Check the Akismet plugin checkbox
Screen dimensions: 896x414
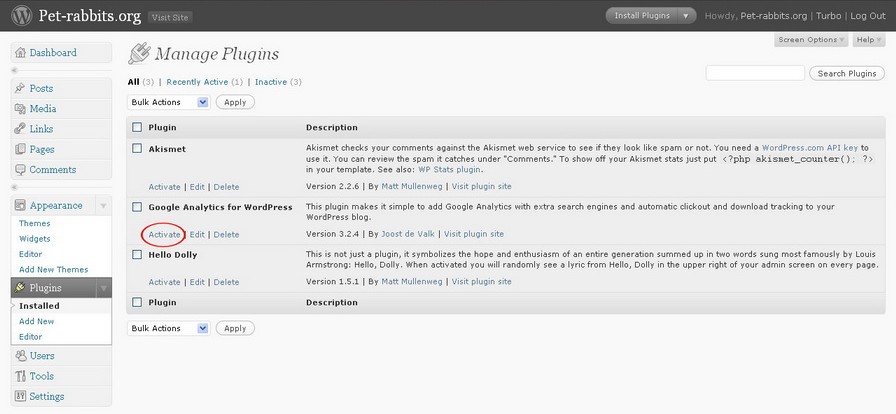(x=137, y=148)
